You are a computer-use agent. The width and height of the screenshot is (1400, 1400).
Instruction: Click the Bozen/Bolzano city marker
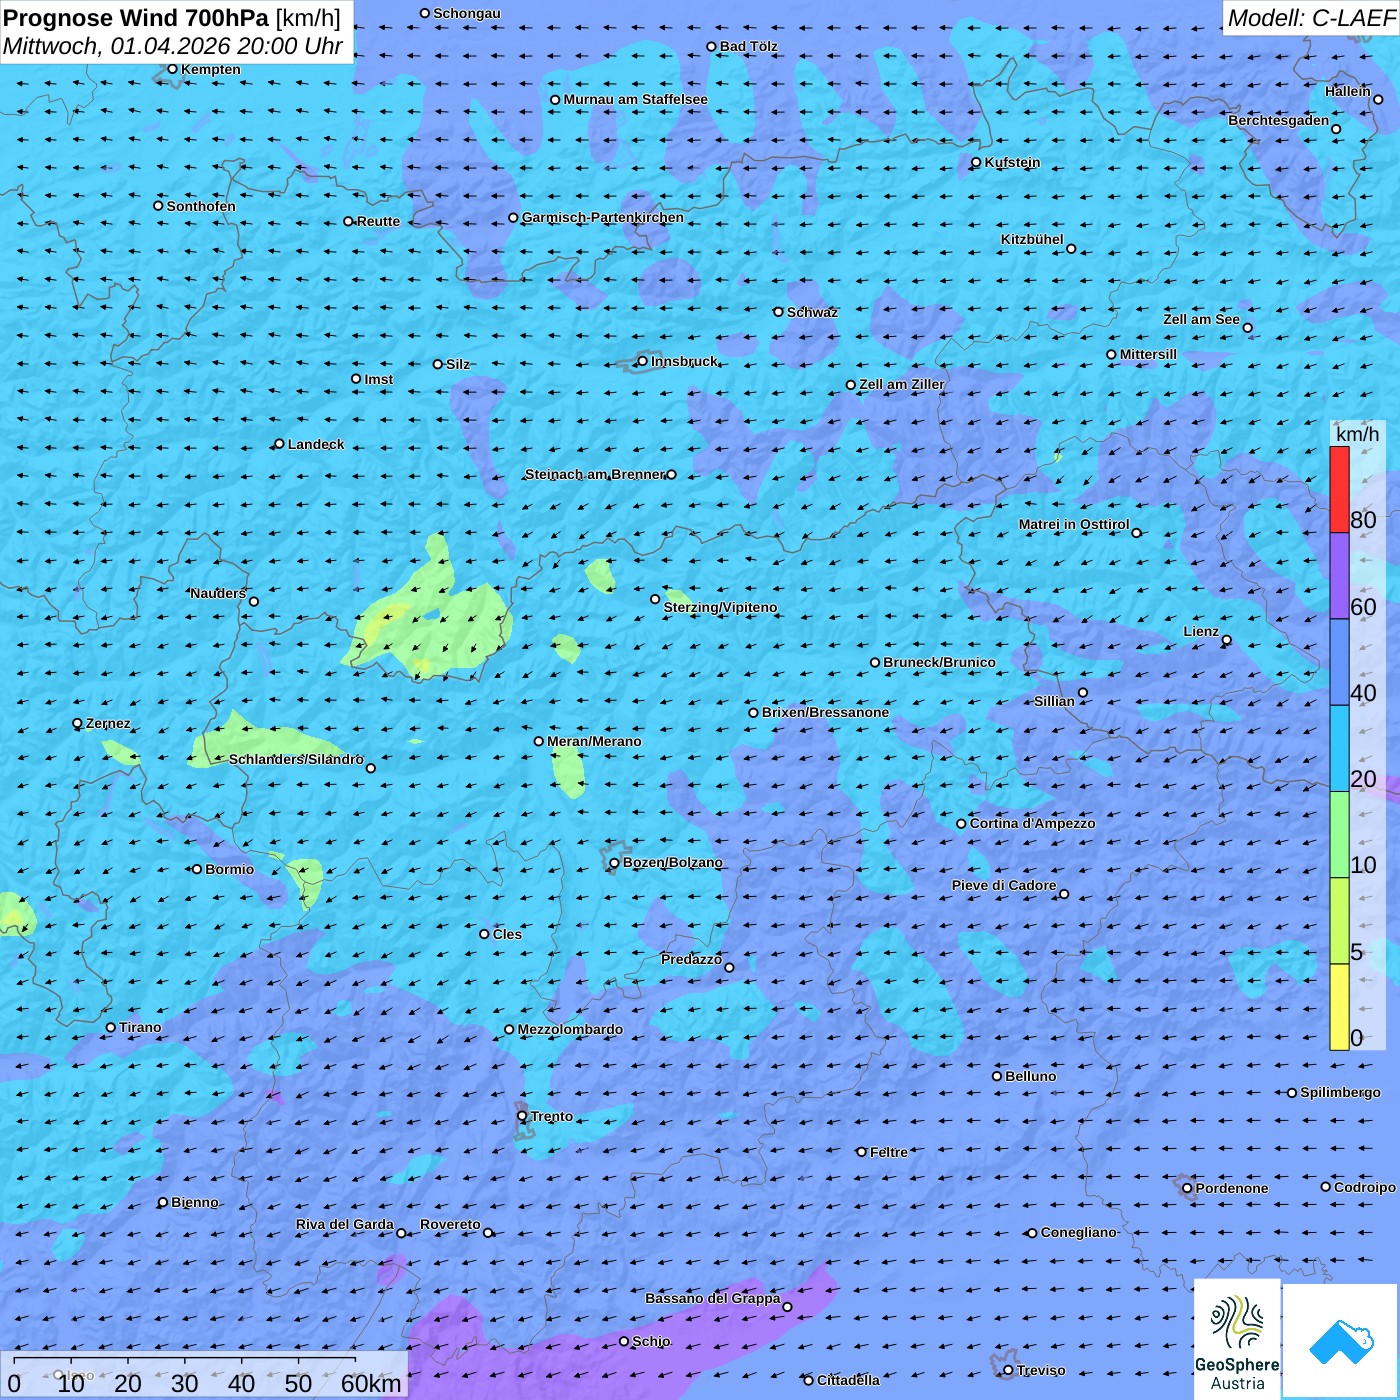[x=614, y=863]
